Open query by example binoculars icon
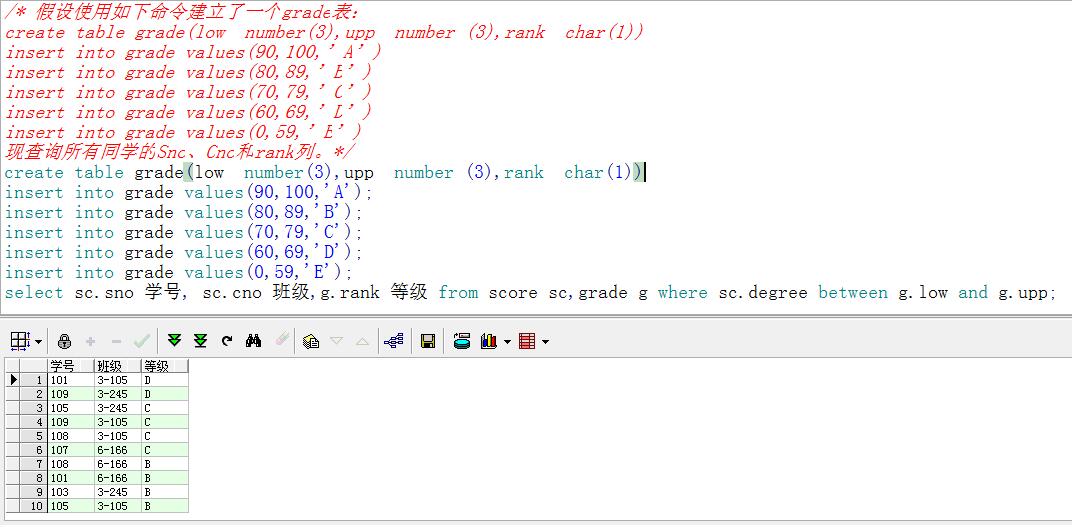The width and height of the screenshot is (1072, 527). coord(254,340)
